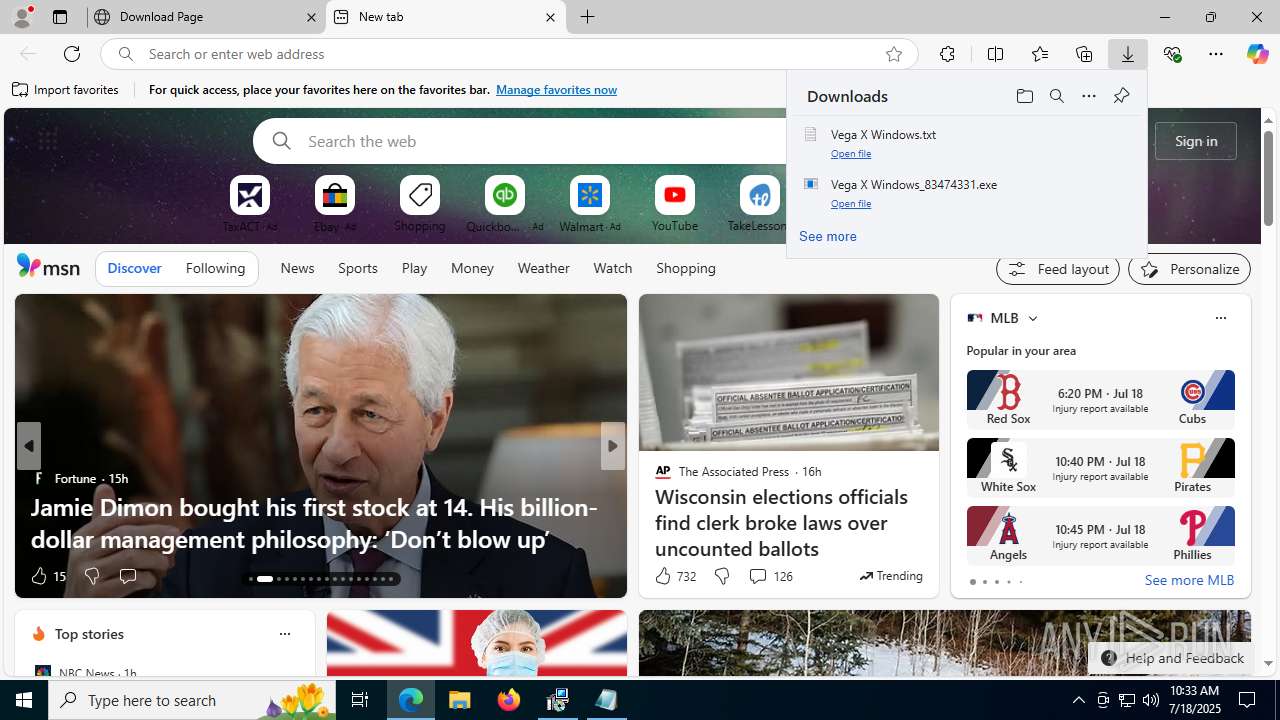The height and width of the screenshot is (720, 1280).
Task: Select the Following feed tab
Action: click(x=215, y=268)
